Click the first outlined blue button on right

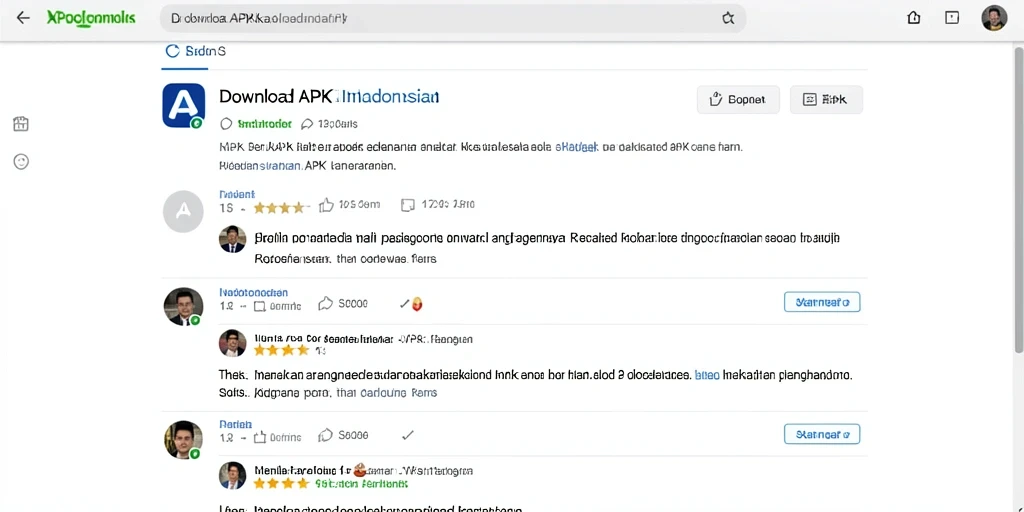tap(822, 302)
